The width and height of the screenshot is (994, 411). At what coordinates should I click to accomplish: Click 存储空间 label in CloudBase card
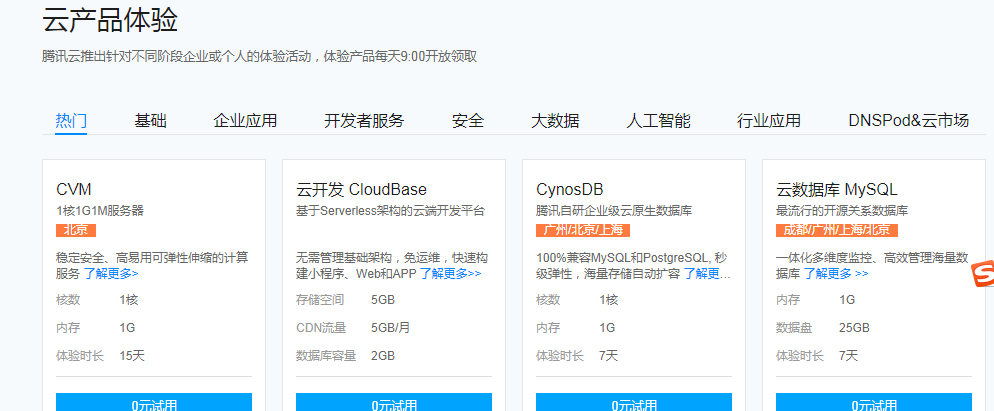click(320, 300)
